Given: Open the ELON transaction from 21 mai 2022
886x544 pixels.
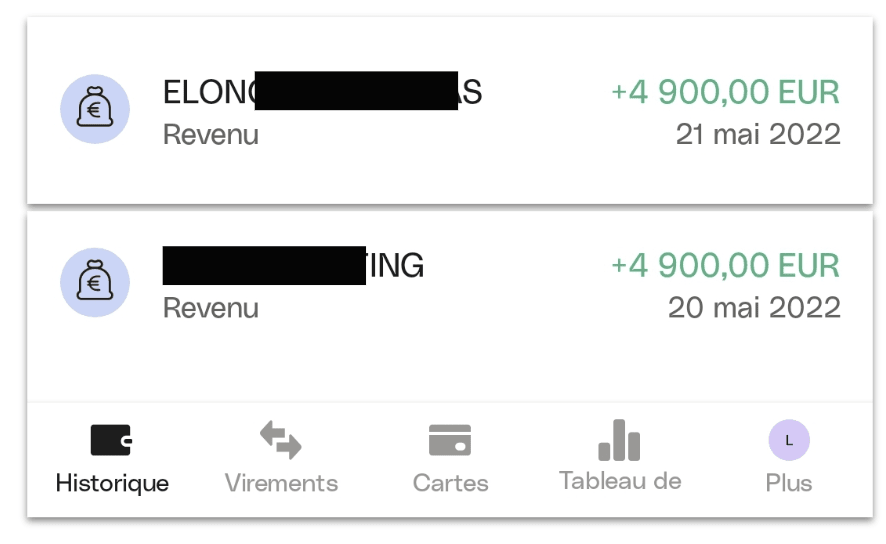Looking at the screenshot, I should tap(450, 110).
